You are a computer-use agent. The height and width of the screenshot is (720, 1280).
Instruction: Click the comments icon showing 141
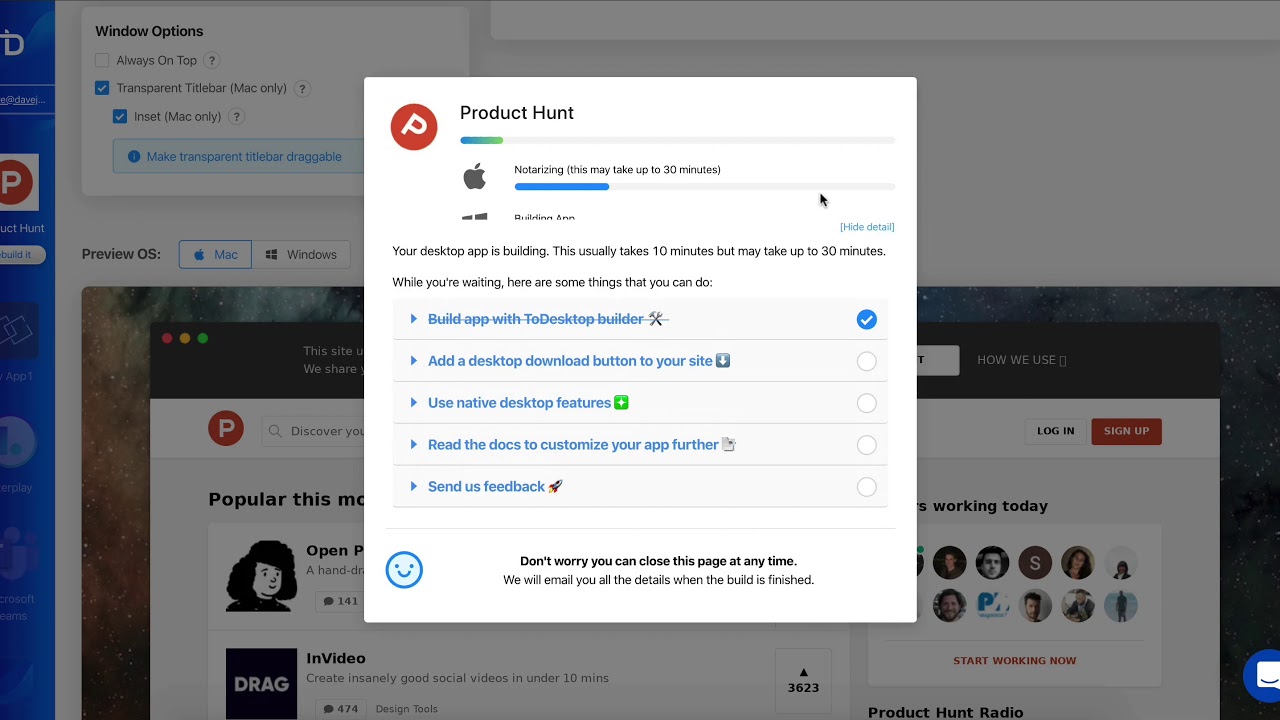(x=328, y=601)
